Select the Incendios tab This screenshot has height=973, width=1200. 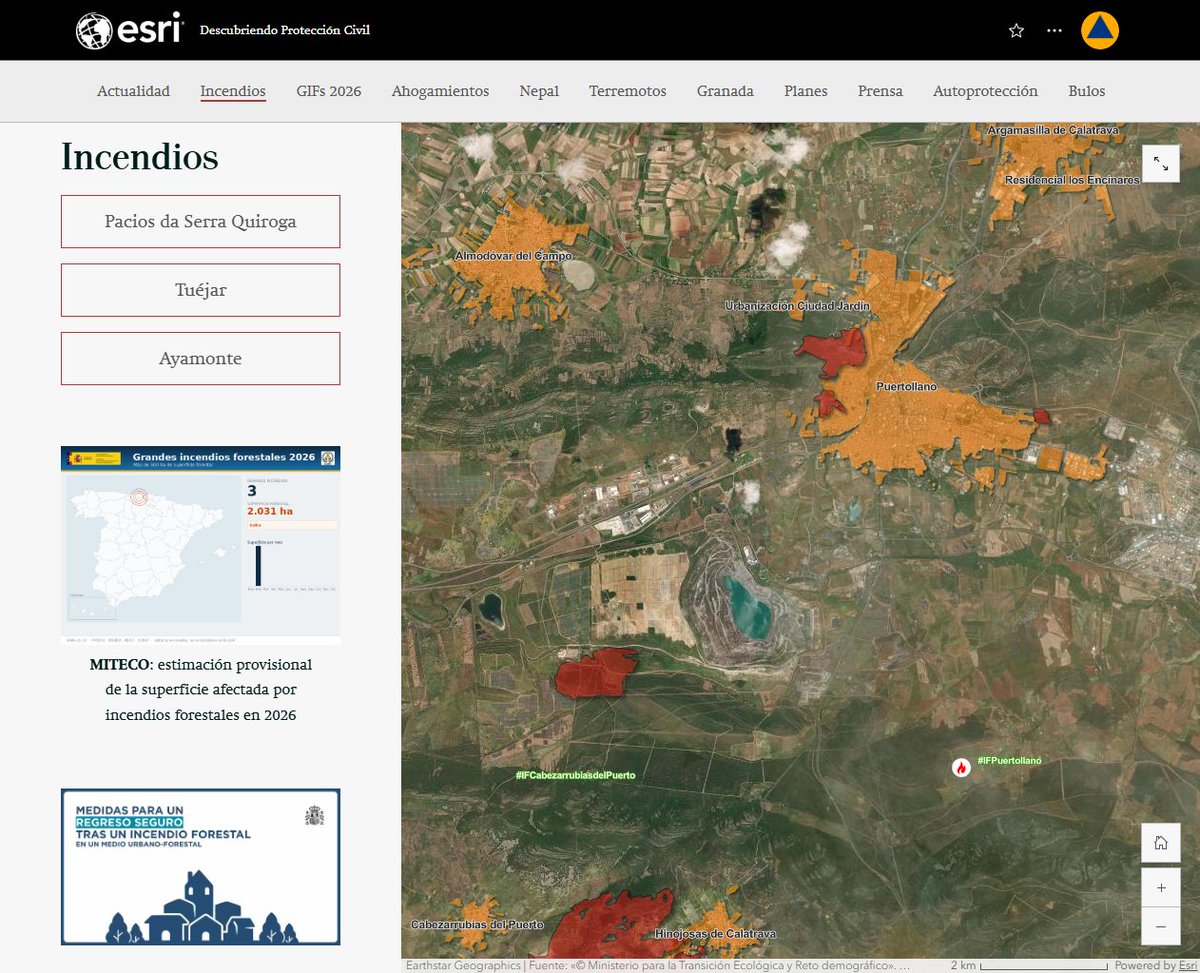point(233,91)
